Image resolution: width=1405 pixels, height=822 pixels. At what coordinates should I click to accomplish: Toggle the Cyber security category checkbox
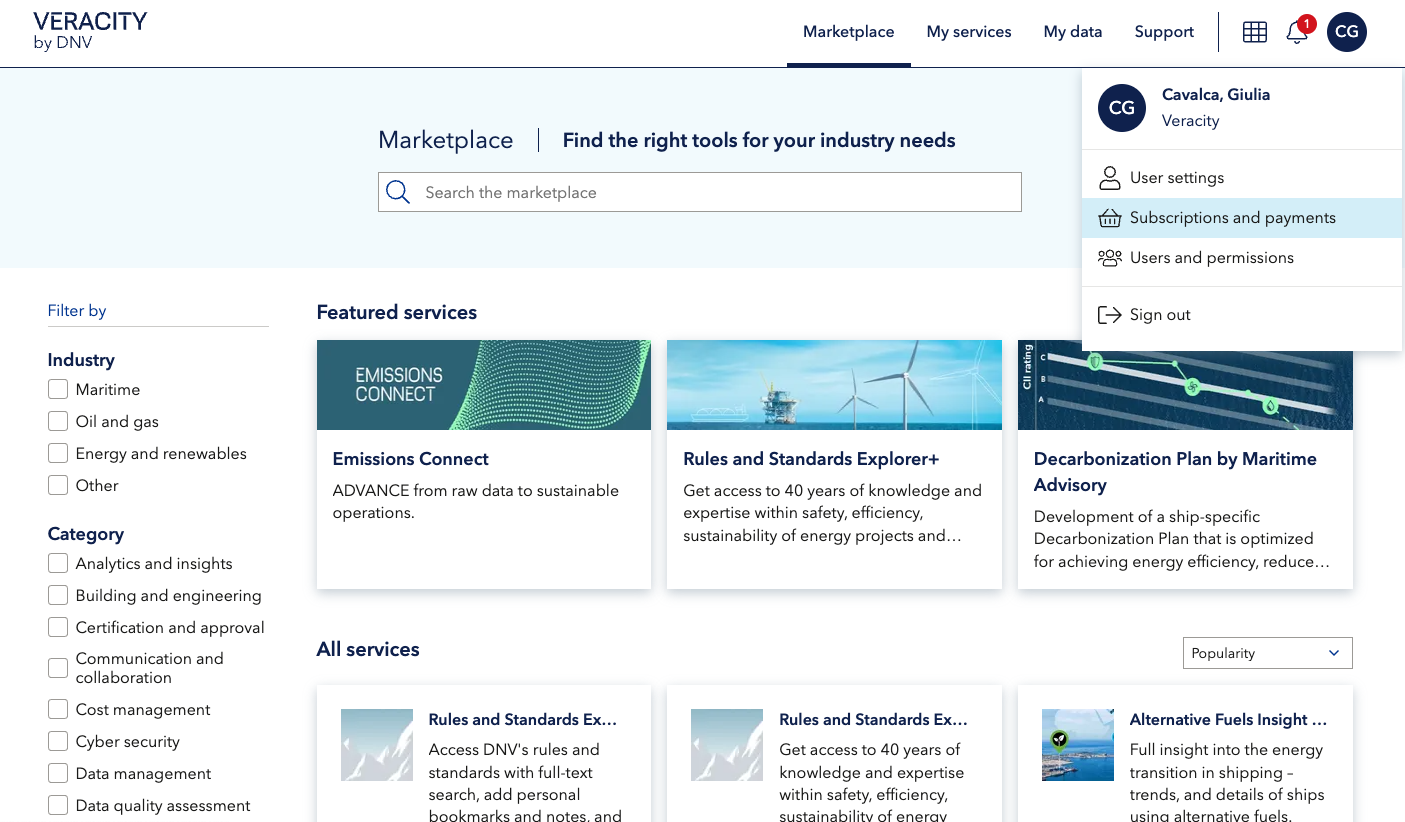(58, 742)
